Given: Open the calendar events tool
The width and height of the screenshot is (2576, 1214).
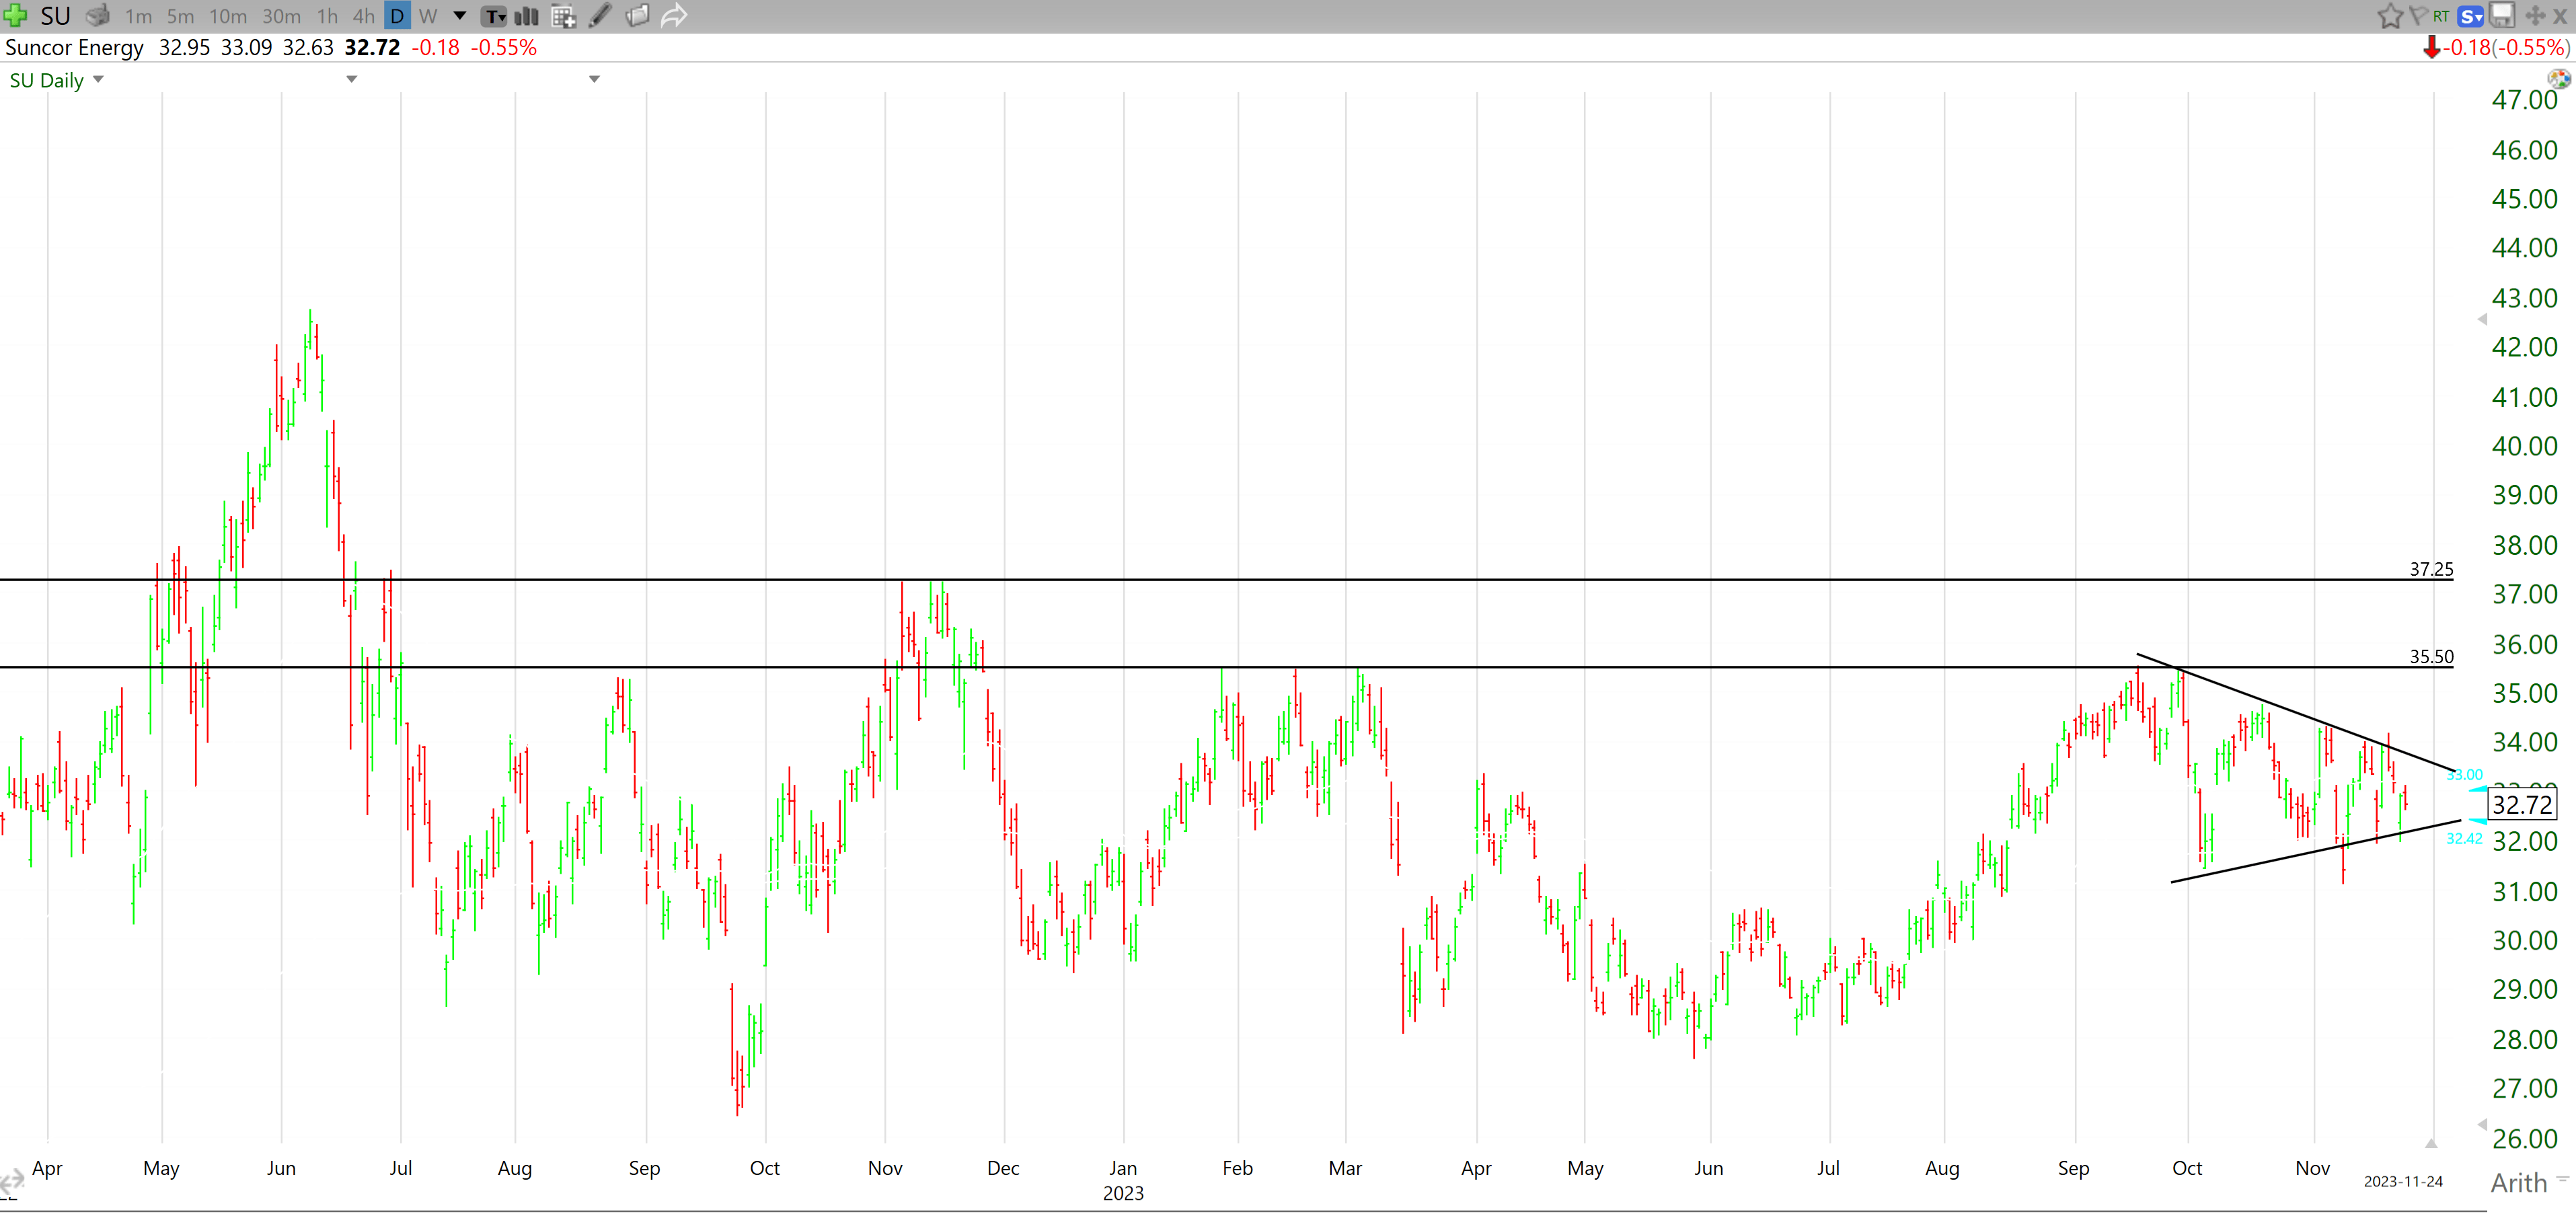Looking at the screenshot, I should [x=563, y=16].
